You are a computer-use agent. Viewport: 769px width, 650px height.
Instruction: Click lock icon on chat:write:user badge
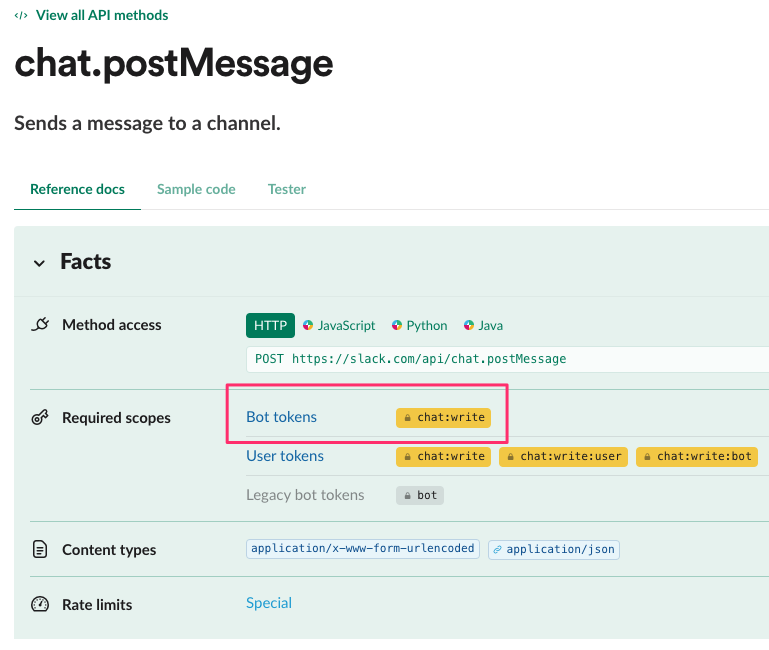[x=511, y=457]
